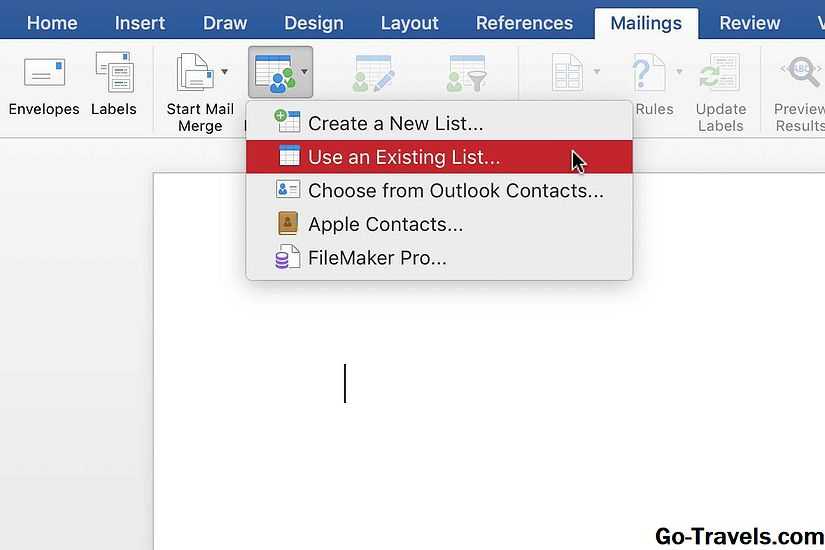This screenshot has width=825, height=550.
Task: Click the Labels icon
Action: click(x=113, y=74)
